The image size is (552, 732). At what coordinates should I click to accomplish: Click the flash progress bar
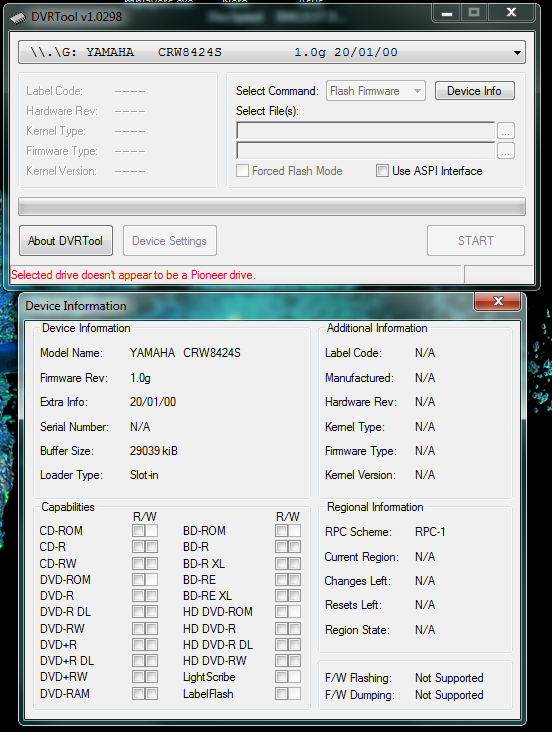[271, 207]
